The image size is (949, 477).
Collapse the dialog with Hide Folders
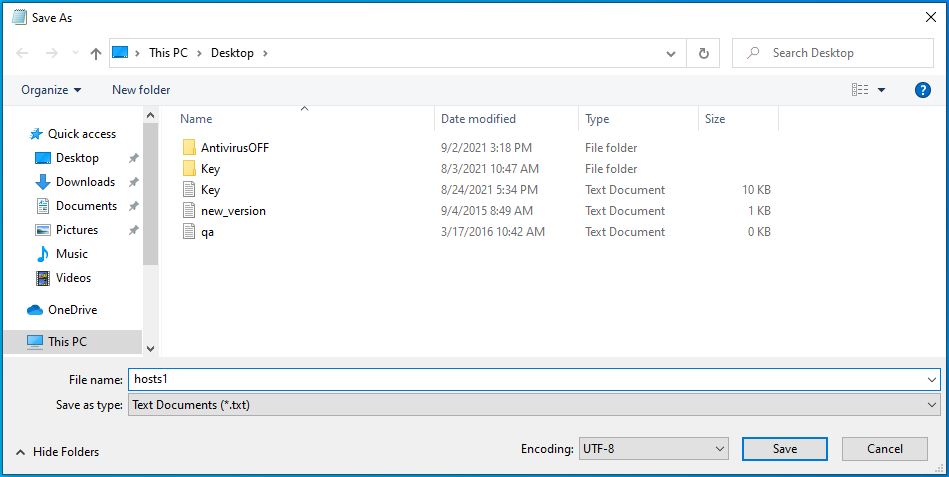(x=58, y=452)
